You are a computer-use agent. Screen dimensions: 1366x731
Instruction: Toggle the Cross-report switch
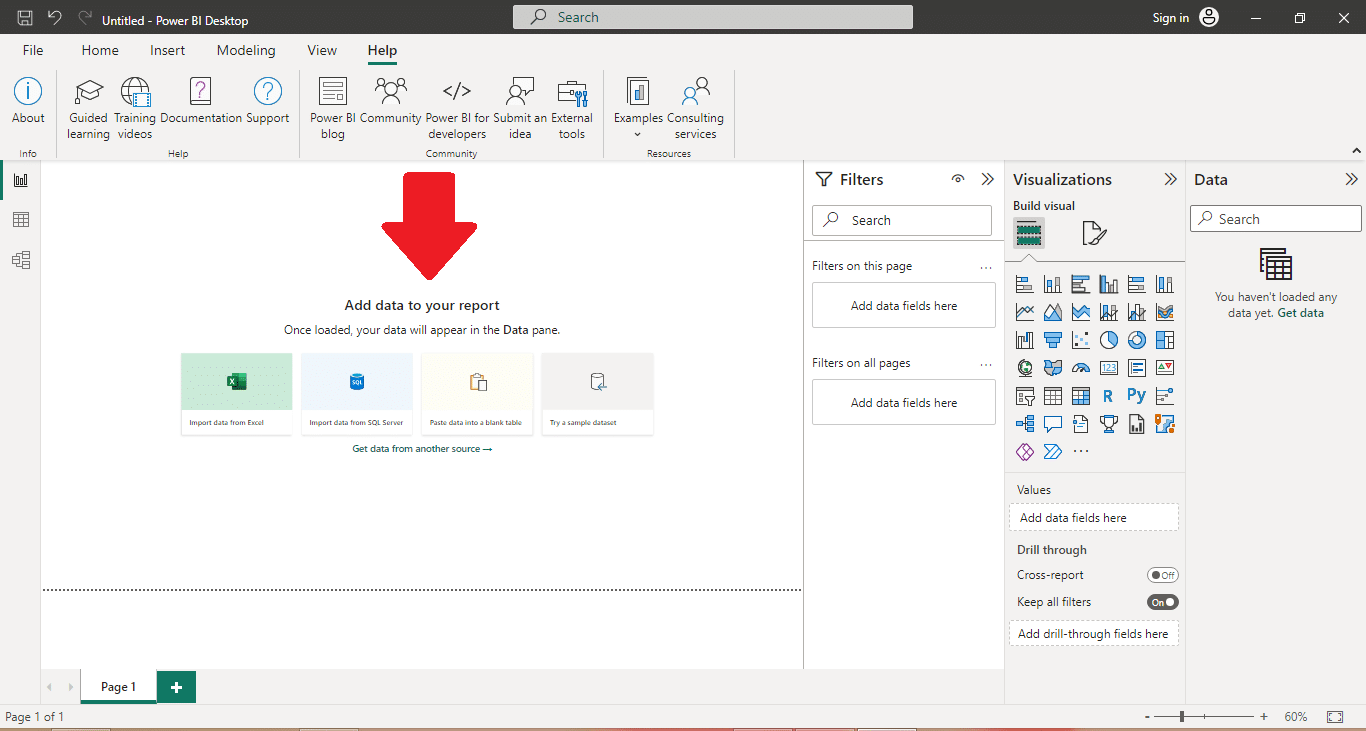click(x=1162, y=575)
